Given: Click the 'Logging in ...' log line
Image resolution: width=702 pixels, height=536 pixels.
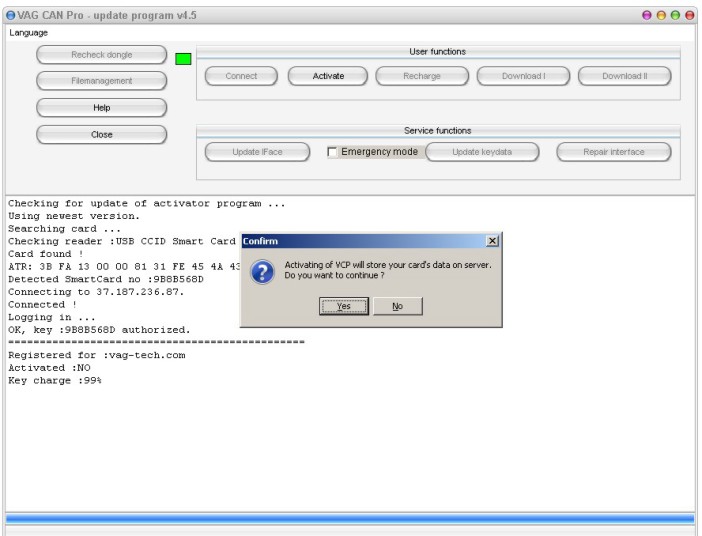Looking at the screenshot, I should 51,317.
